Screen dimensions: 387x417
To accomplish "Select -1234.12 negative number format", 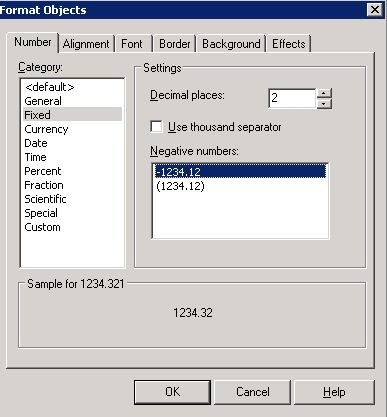I will 240,172.
